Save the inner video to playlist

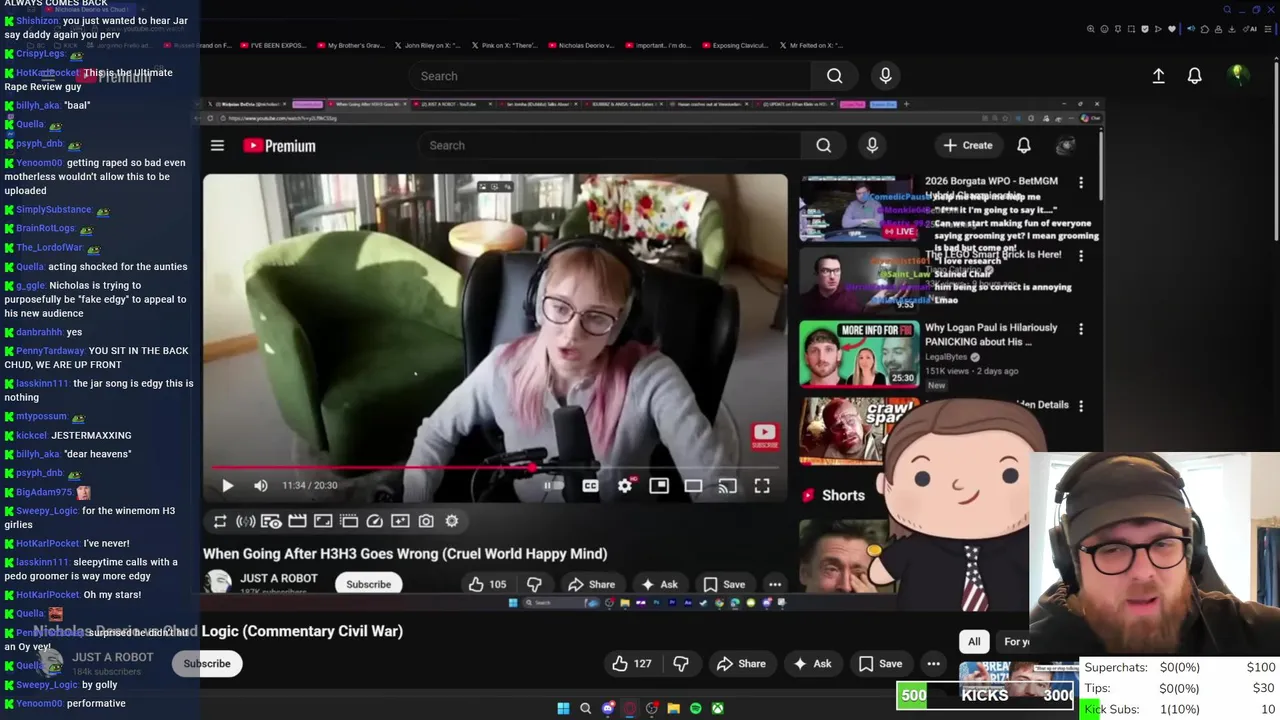pos(724,584)
